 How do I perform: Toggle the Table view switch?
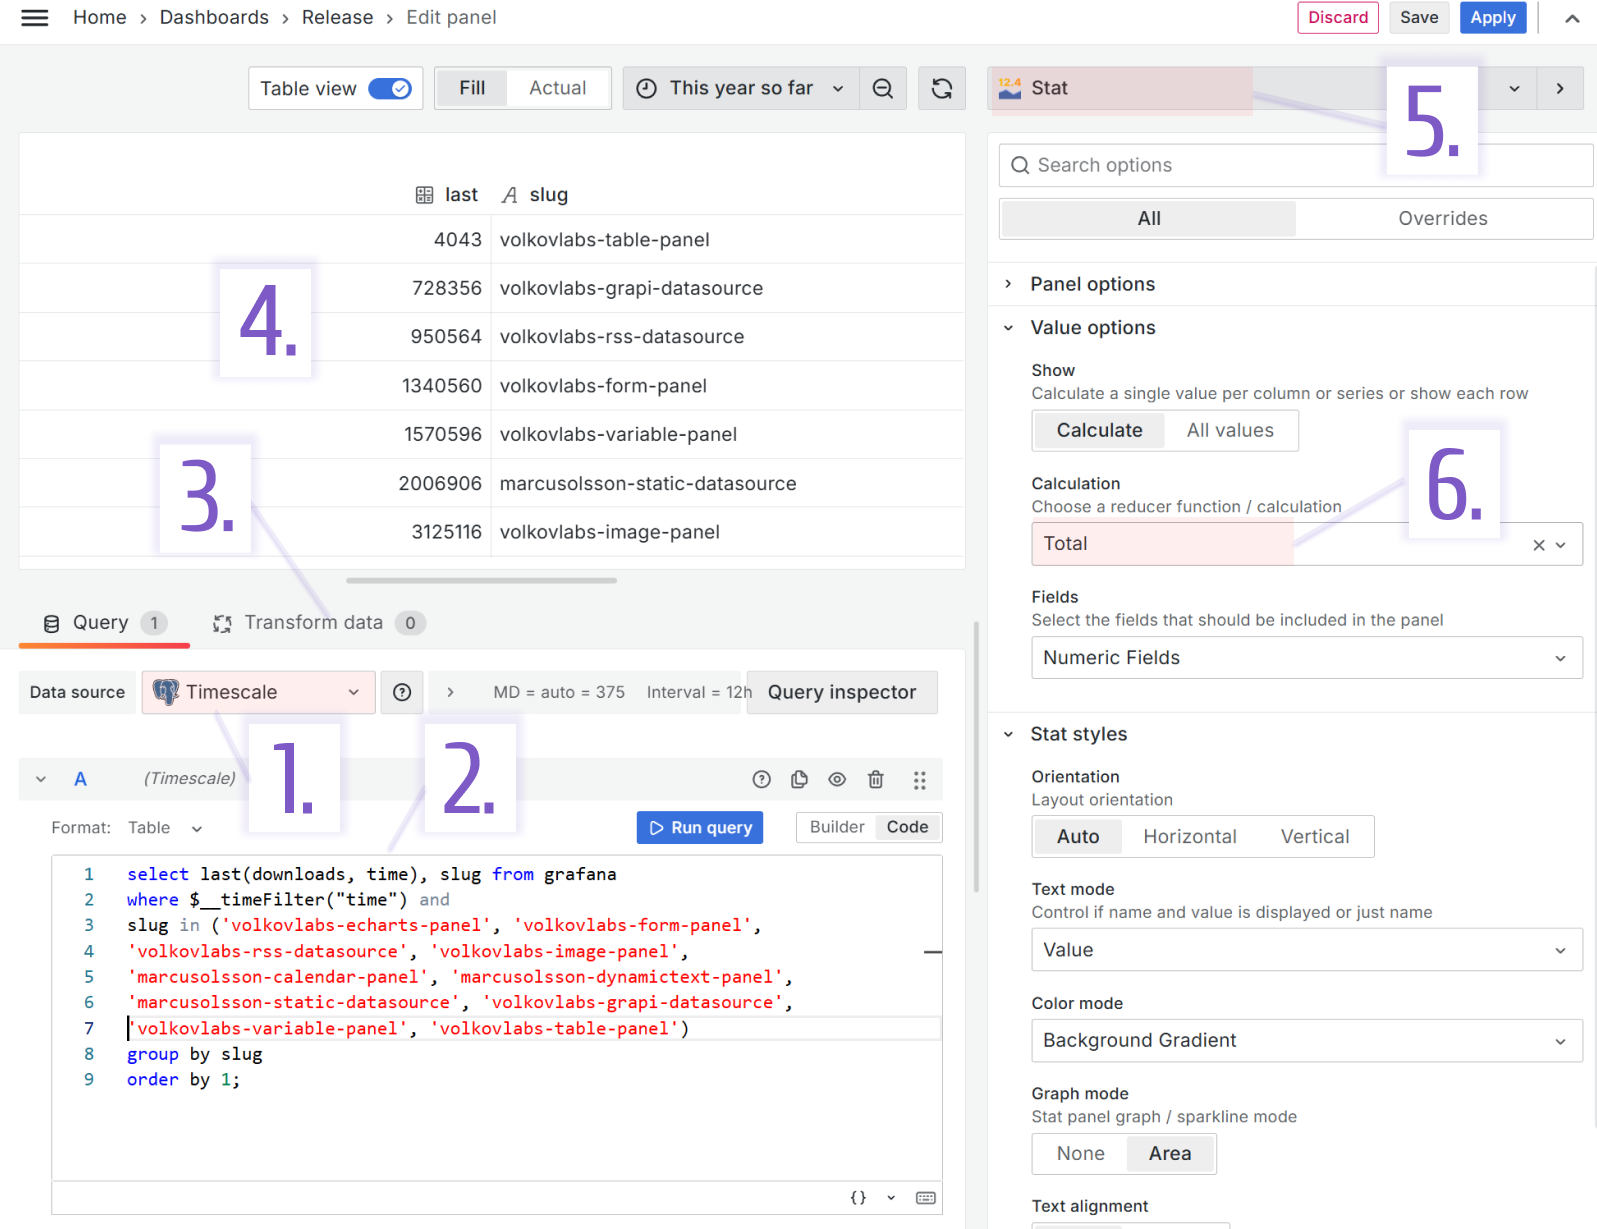click(390, 89)
